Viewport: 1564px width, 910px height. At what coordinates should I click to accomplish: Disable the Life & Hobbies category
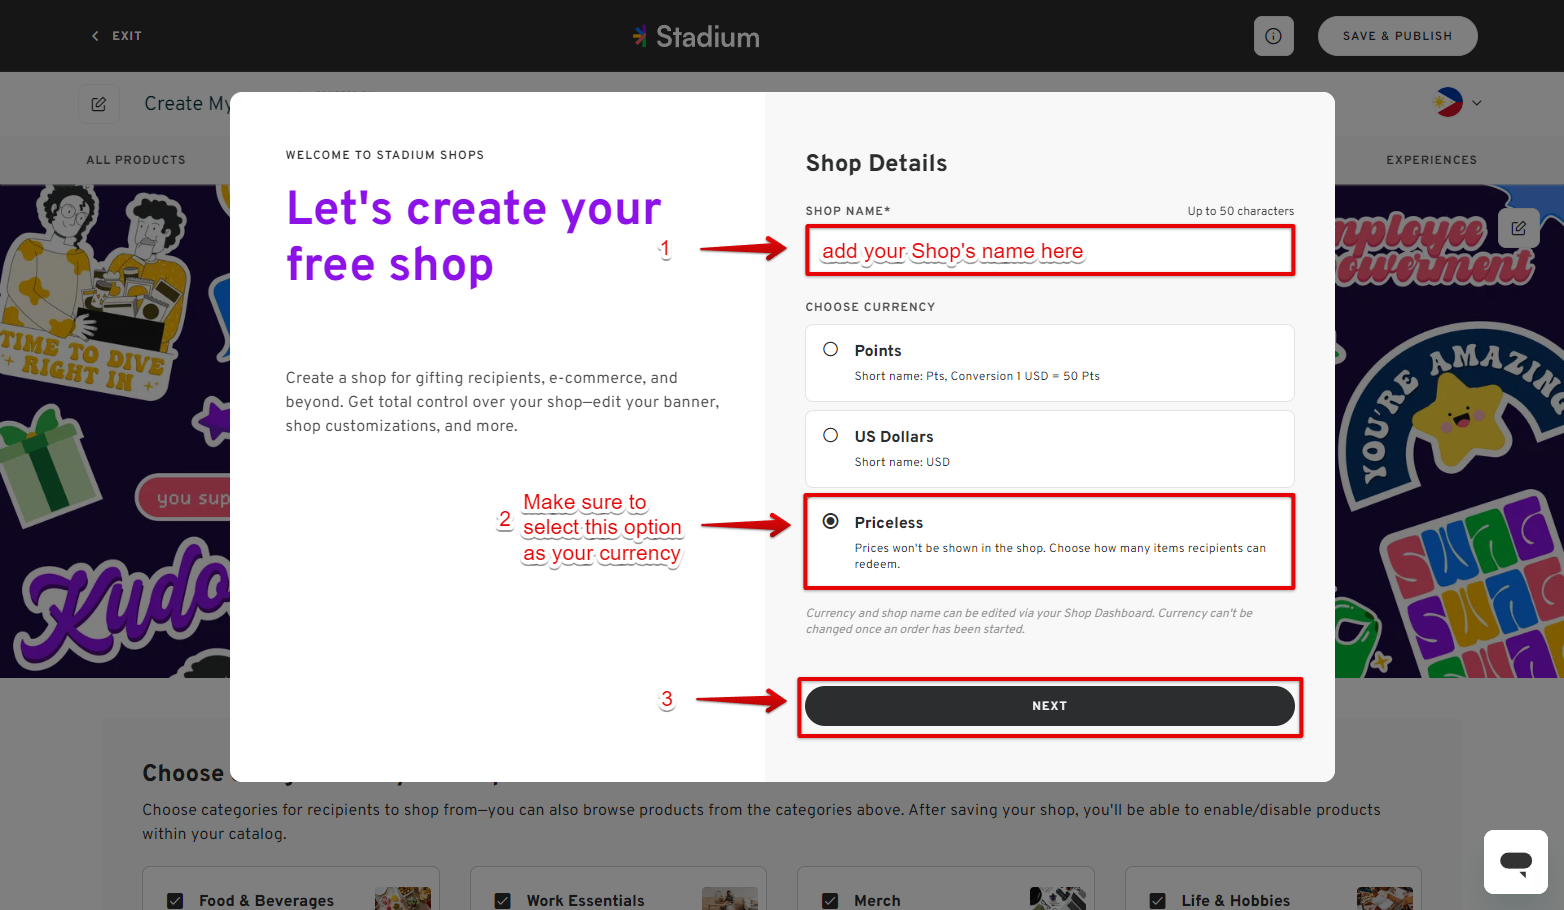point(1157,900)
